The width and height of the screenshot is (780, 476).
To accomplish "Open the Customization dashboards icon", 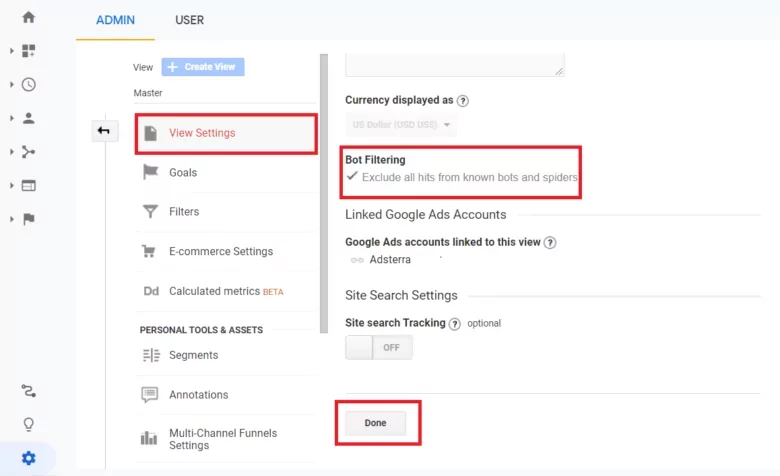I will [x=28, y=51].
